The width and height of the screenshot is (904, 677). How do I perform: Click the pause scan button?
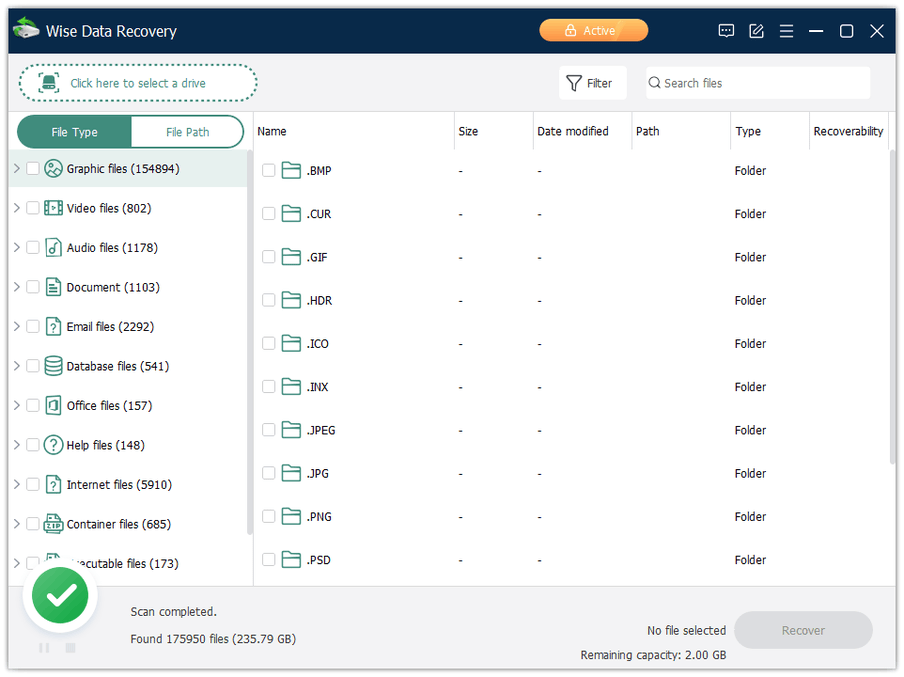pos(44,648)
